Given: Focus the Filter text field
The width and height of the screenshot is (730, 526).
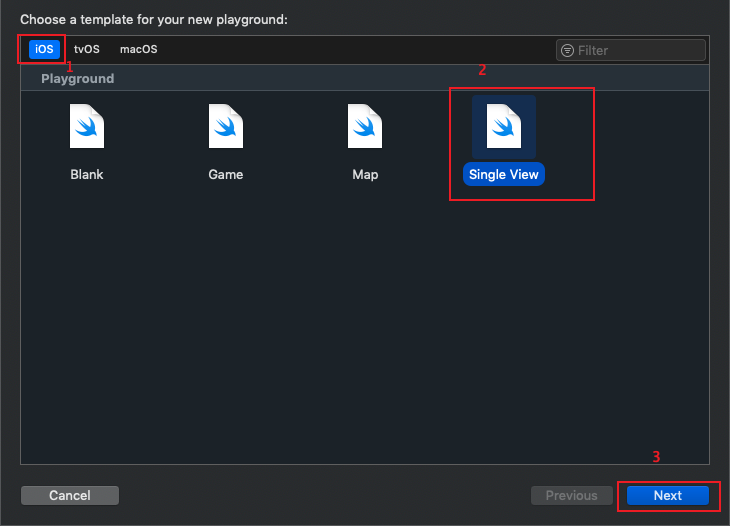Looking at the screenshot, I should 631,50.
